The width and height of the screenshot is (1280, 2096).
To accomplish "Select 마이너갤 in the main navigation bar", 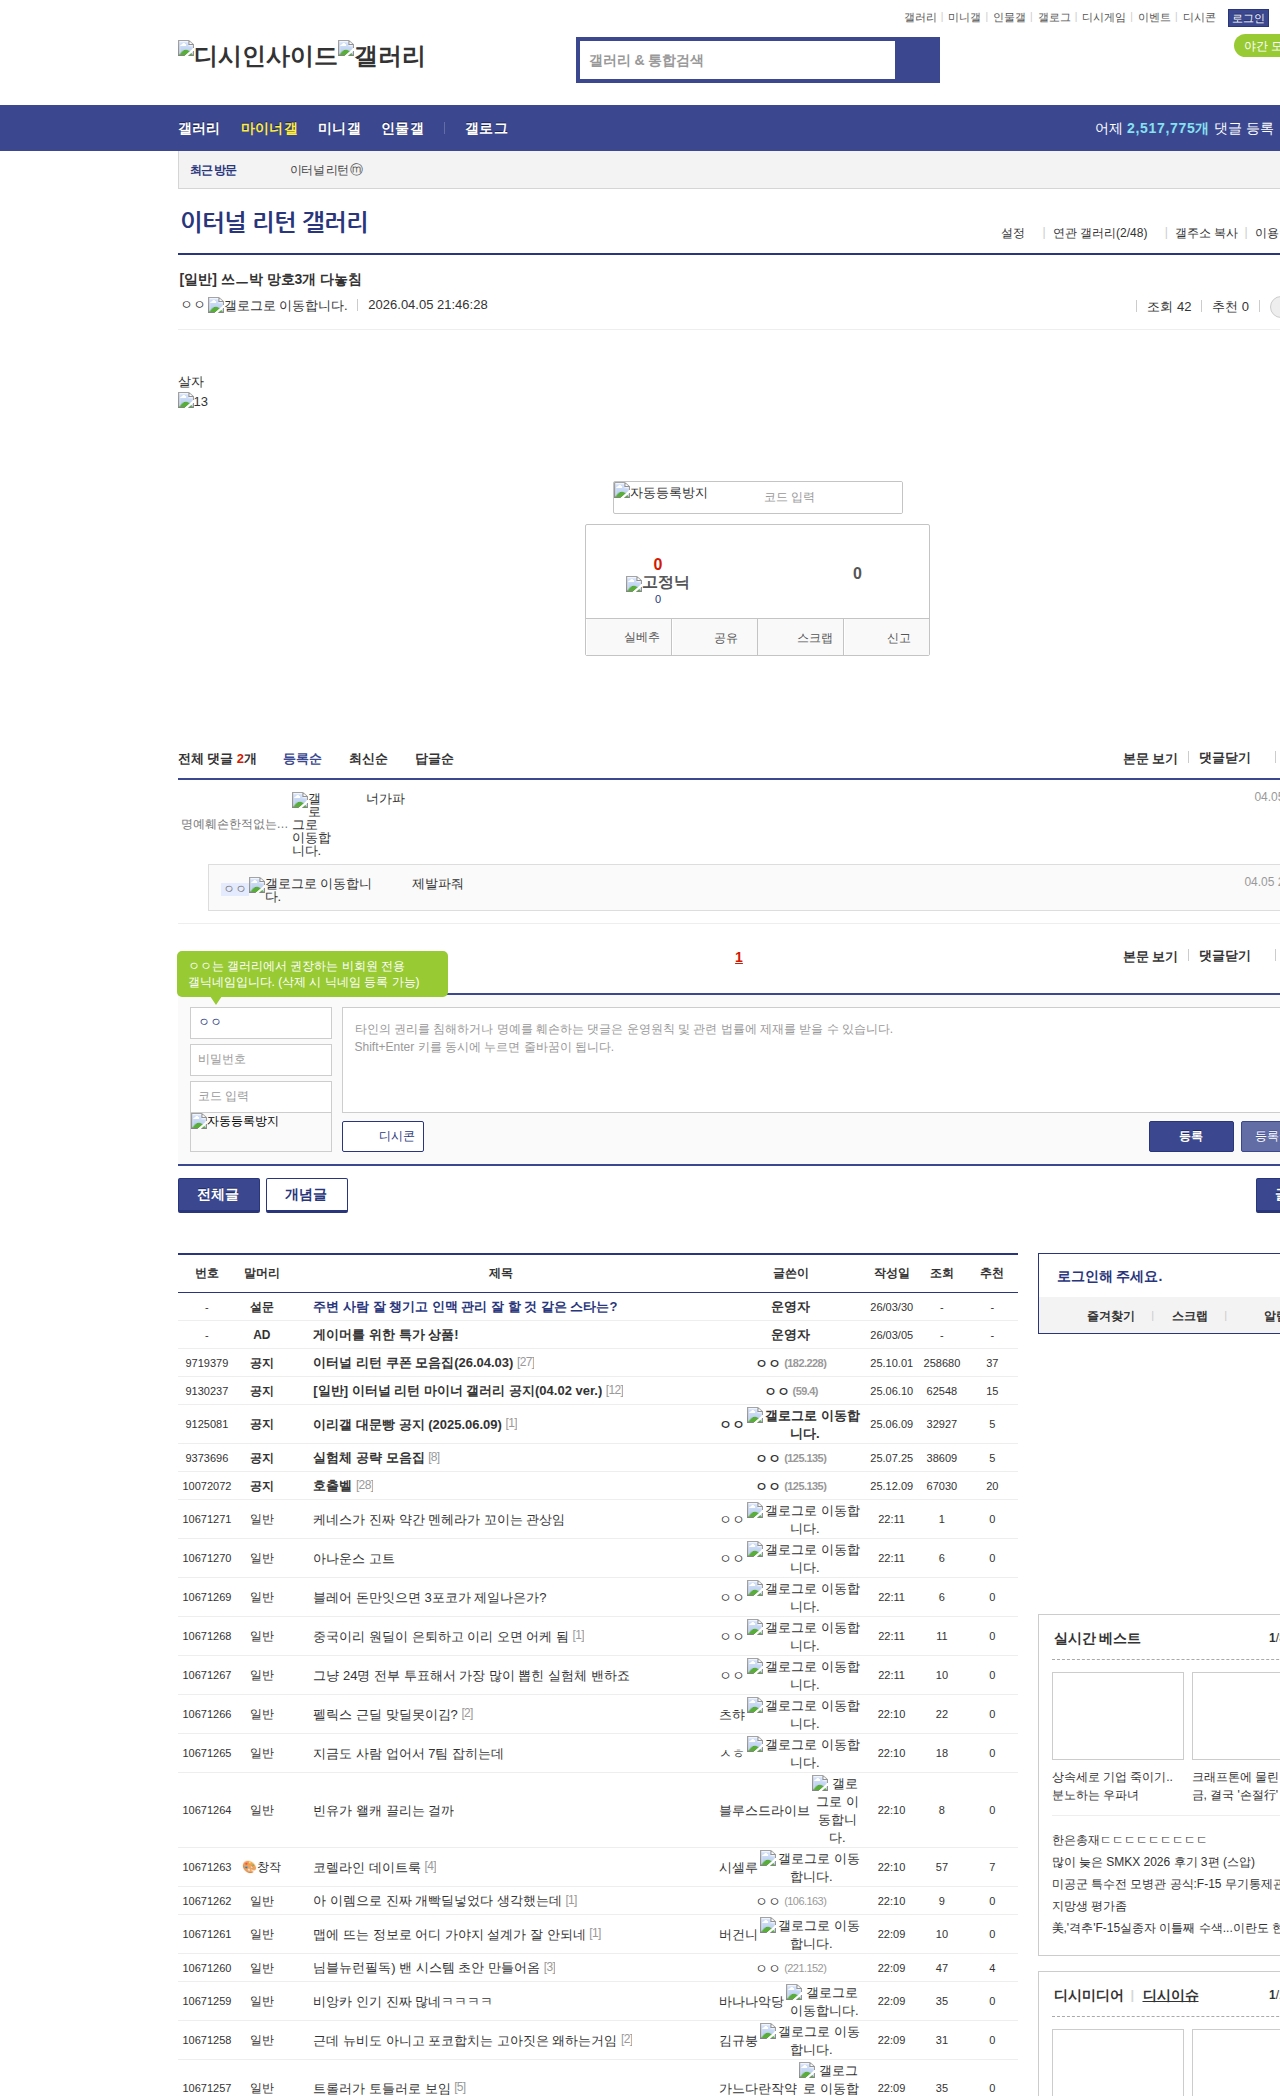I will coord(269,128).
